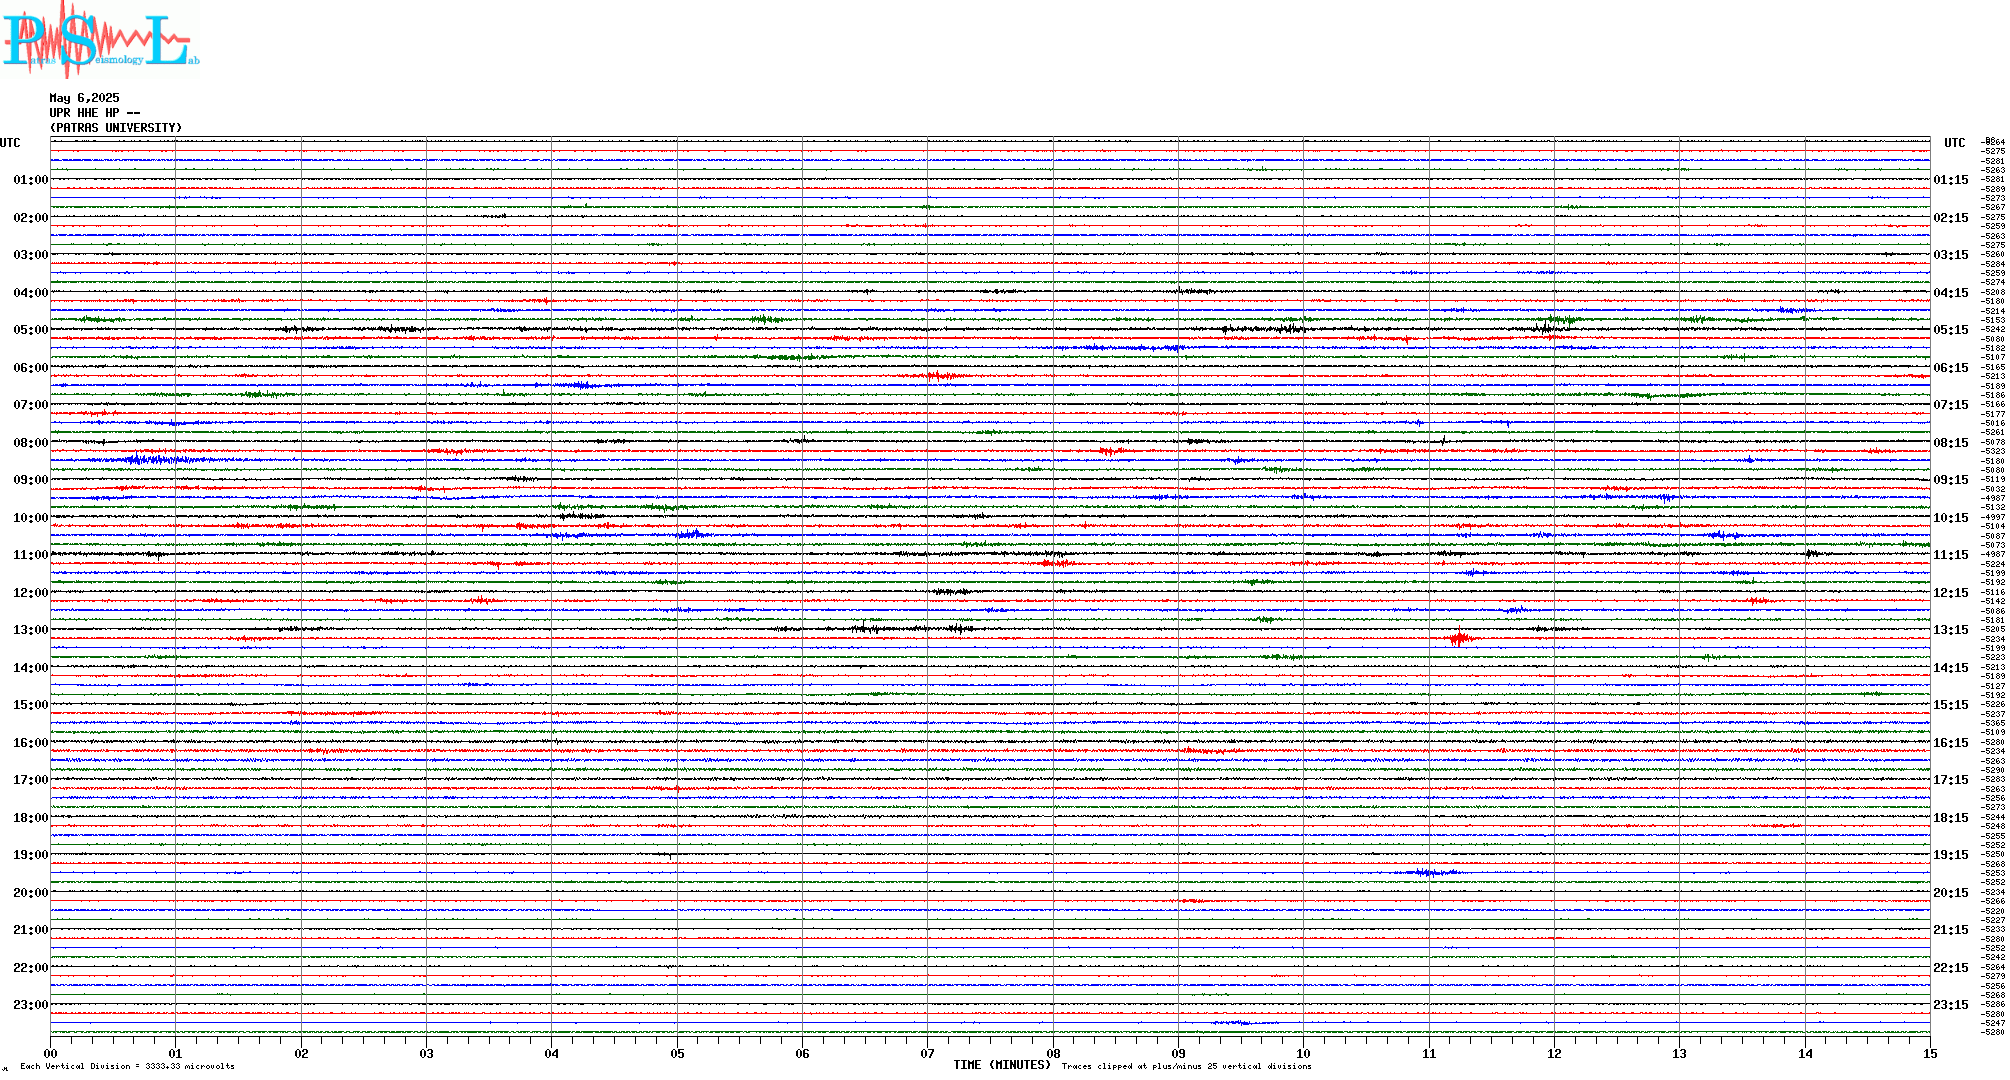Screen dimensions: 2010x1080
Task: Select the 02:00 row label
Action: (31, 218)
